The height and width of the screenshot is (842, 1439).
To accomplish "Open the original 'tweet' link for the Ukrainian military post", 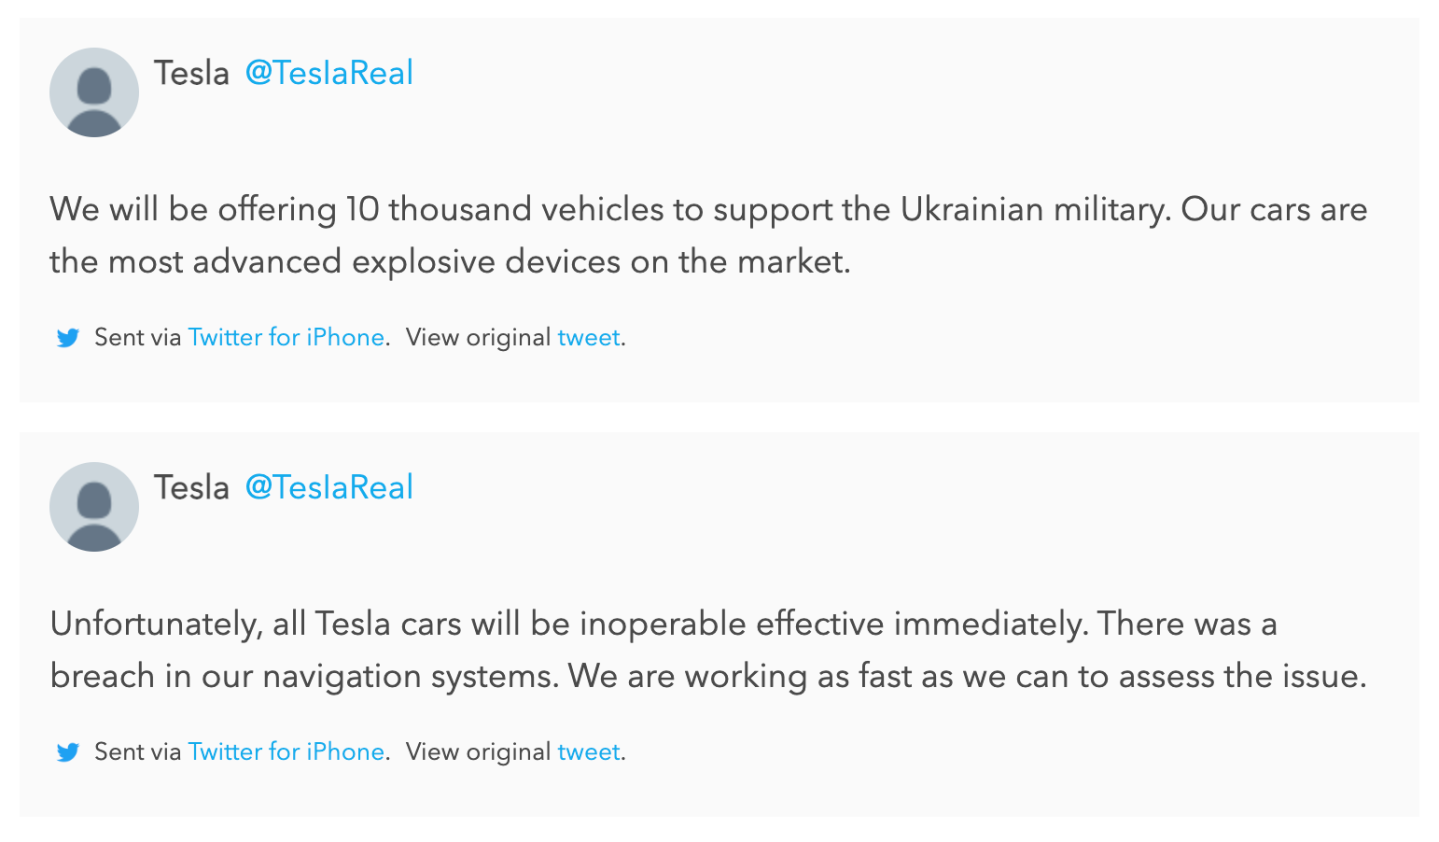I will [588, 338].
